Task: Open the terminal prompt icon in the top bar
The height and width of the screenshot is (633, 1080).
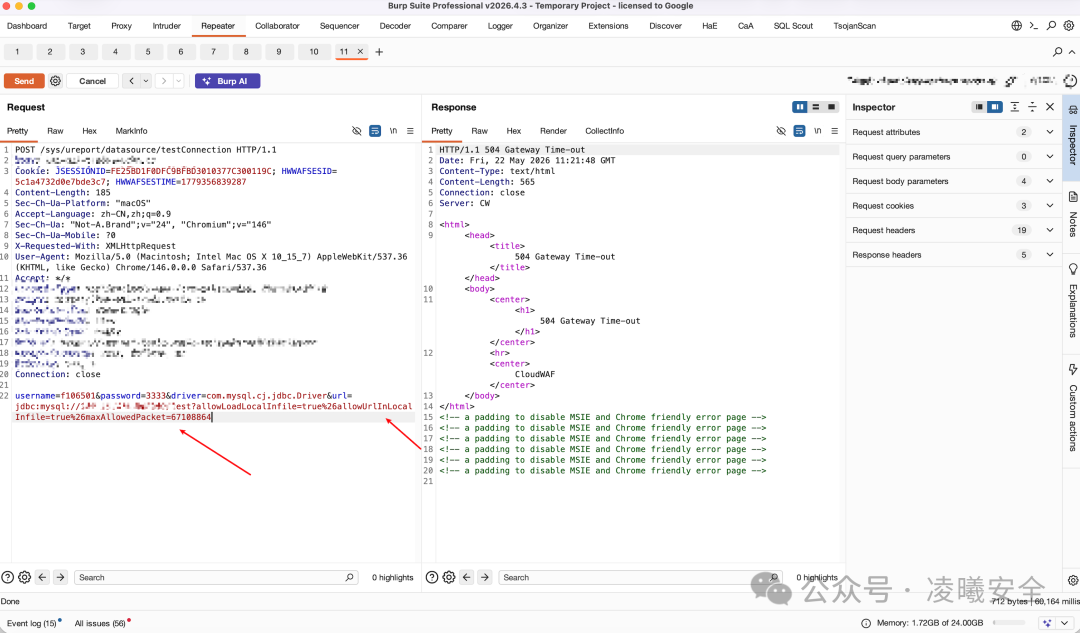Action: point(1034,25)
